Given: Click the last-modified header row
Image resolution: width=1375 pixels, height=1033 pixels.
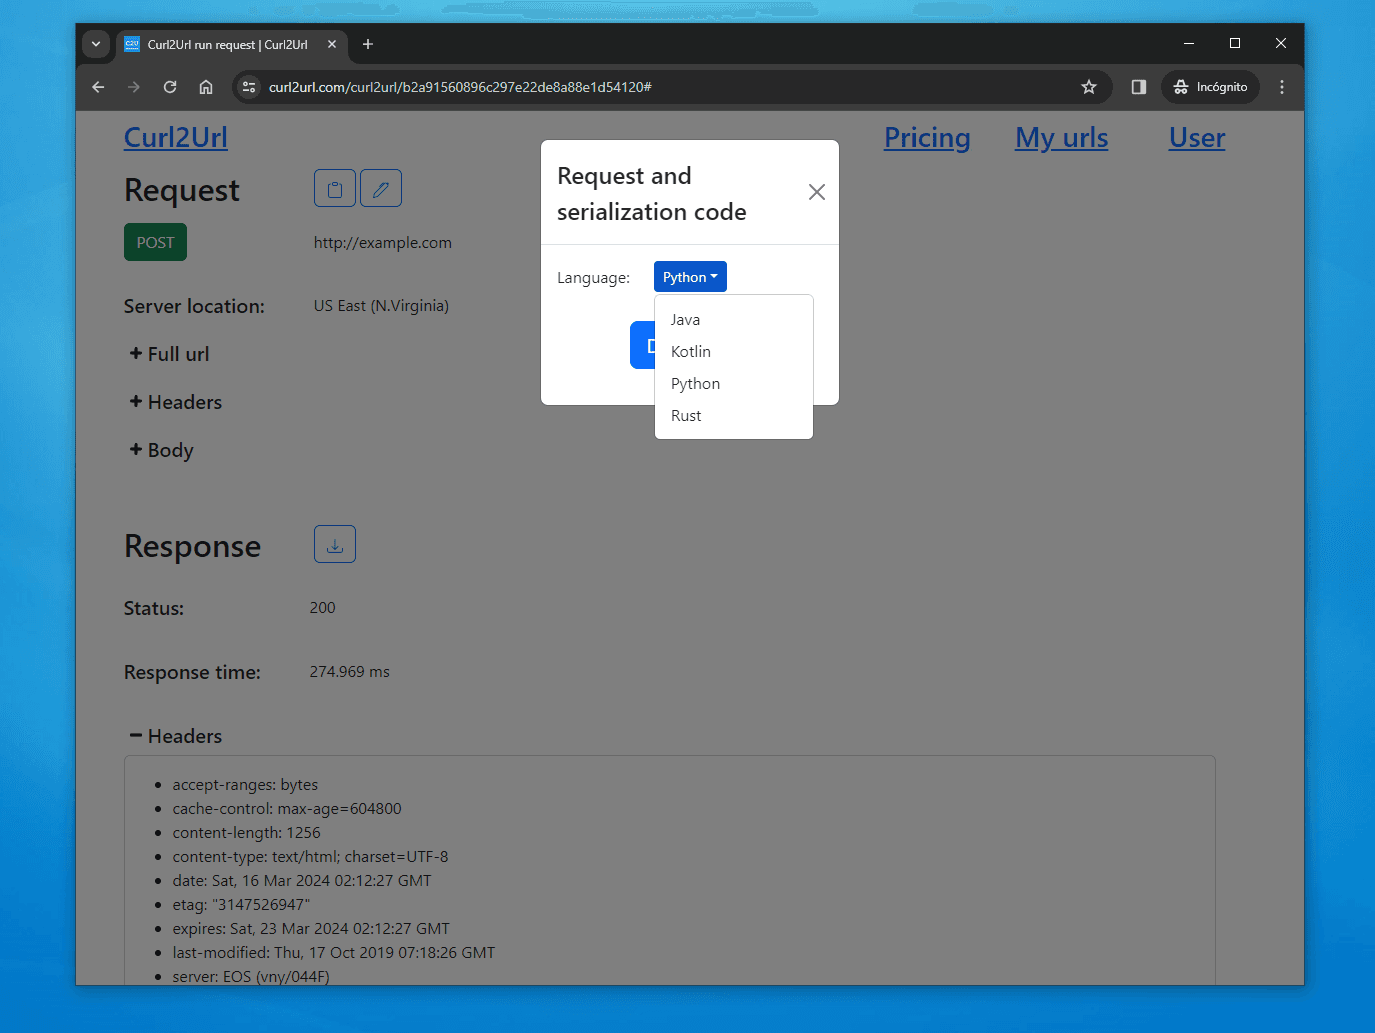Looking at the screenshot, I should click(334, 953).
